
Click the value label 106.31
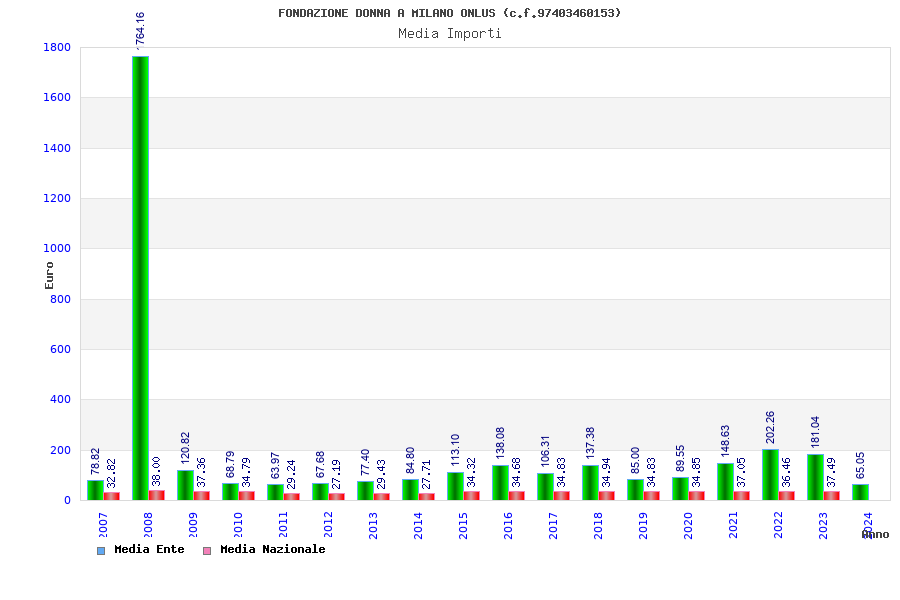[545, 451]
